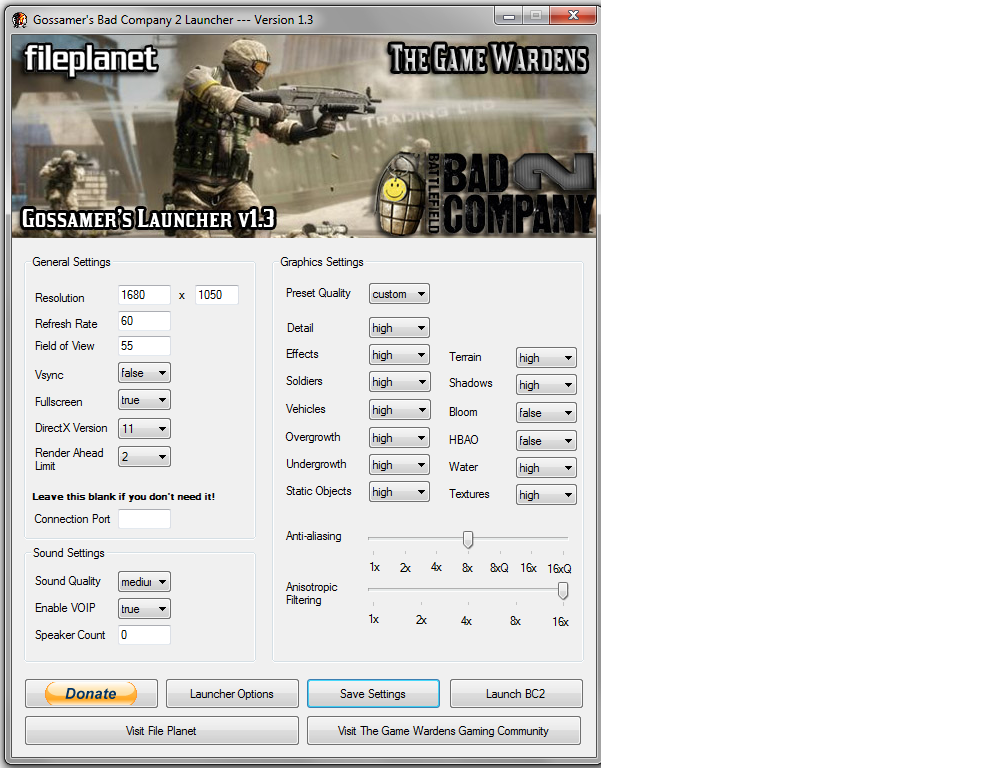Expand the Overgrowth dropdown
Image resolution: width=1008 pixels, height=768 pixels.
(x=399, y=438)
